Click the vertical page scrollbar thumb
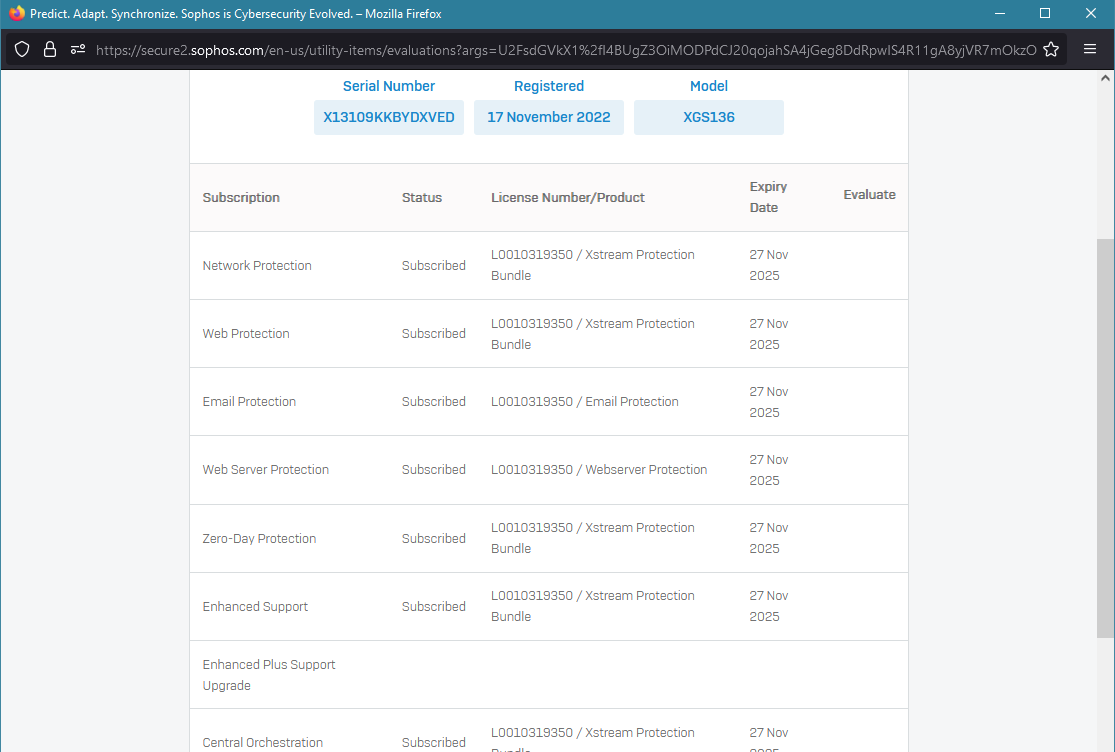The height and width of the screenshot is (752, 1115). click(x=1105, y=438)
